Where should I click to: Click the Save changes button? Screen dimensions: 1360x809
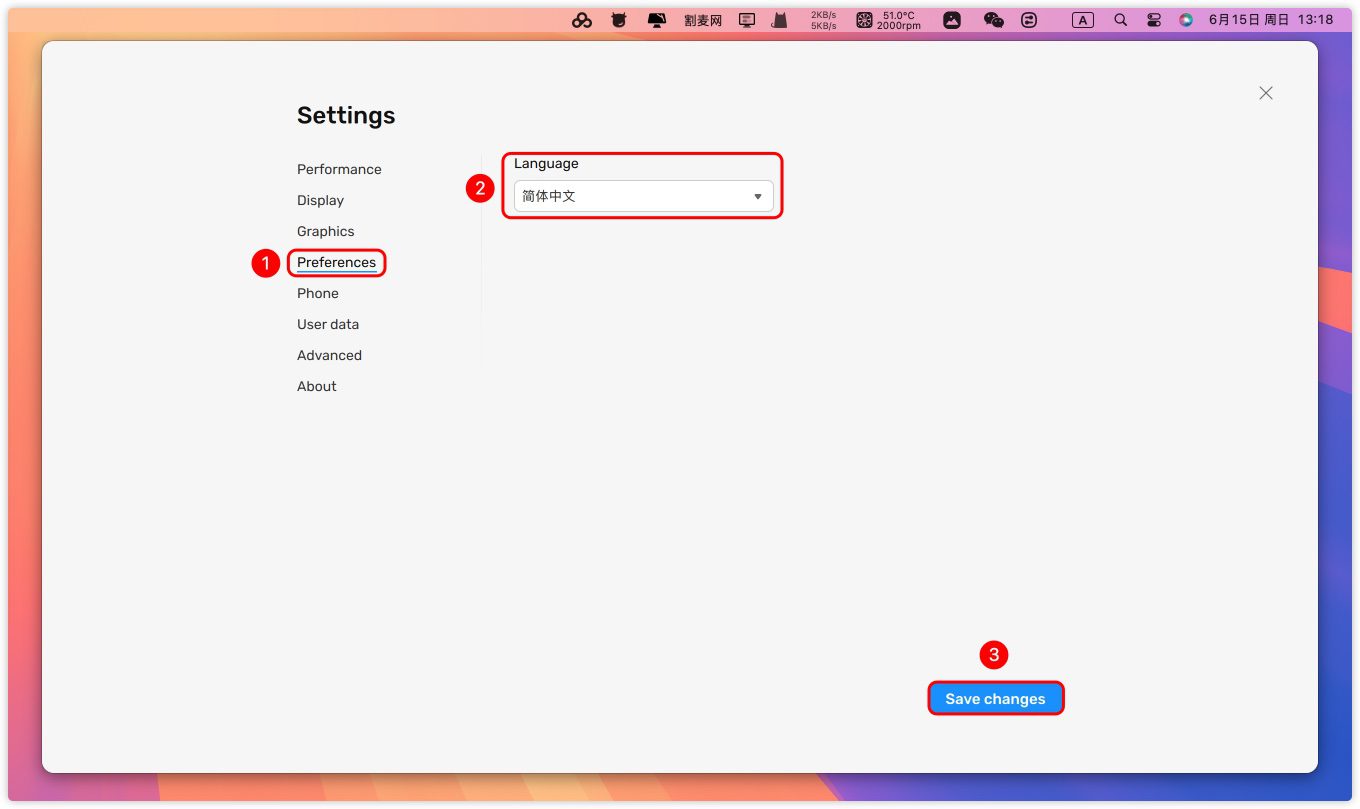point(995,699)
